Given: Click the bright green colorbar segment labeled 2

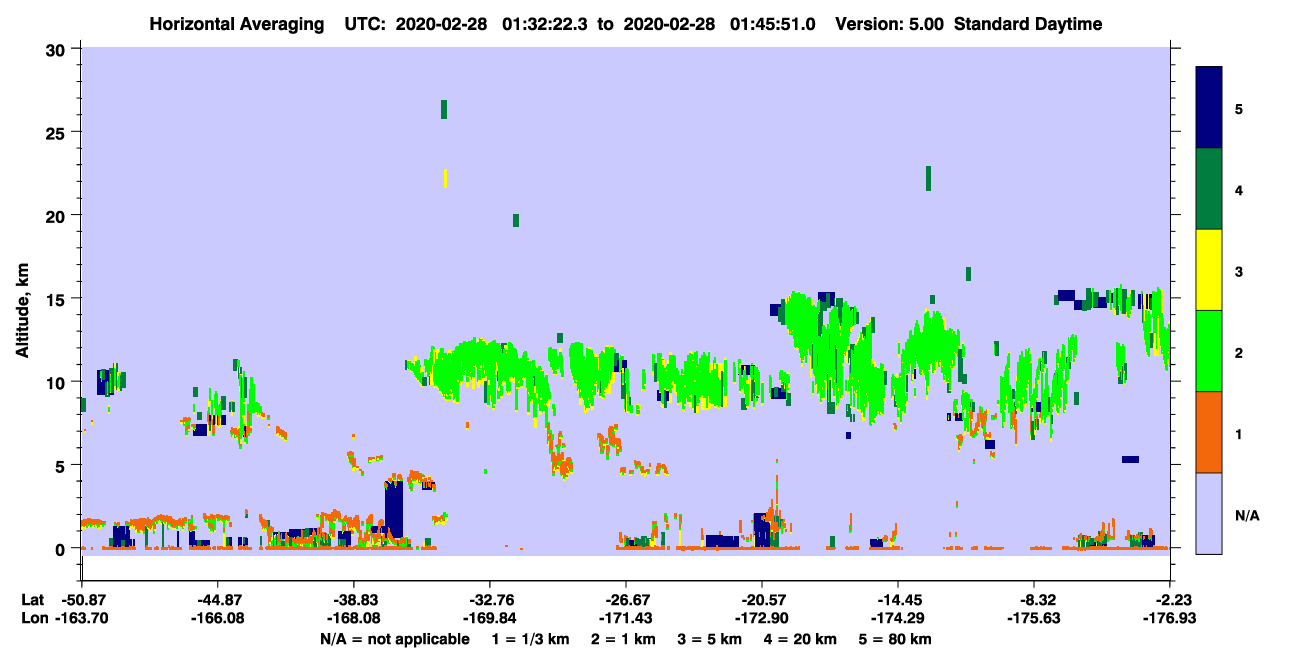Looking at the screenshot, I should [x=1210, y=351].
